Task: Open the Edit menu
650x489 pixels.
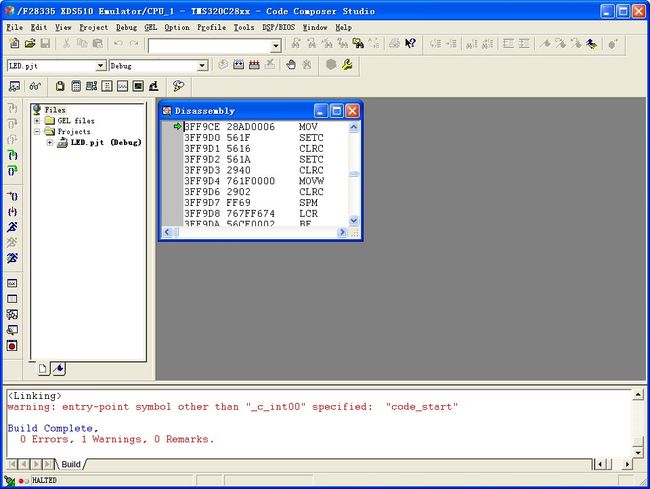Action: click(39, 27)
